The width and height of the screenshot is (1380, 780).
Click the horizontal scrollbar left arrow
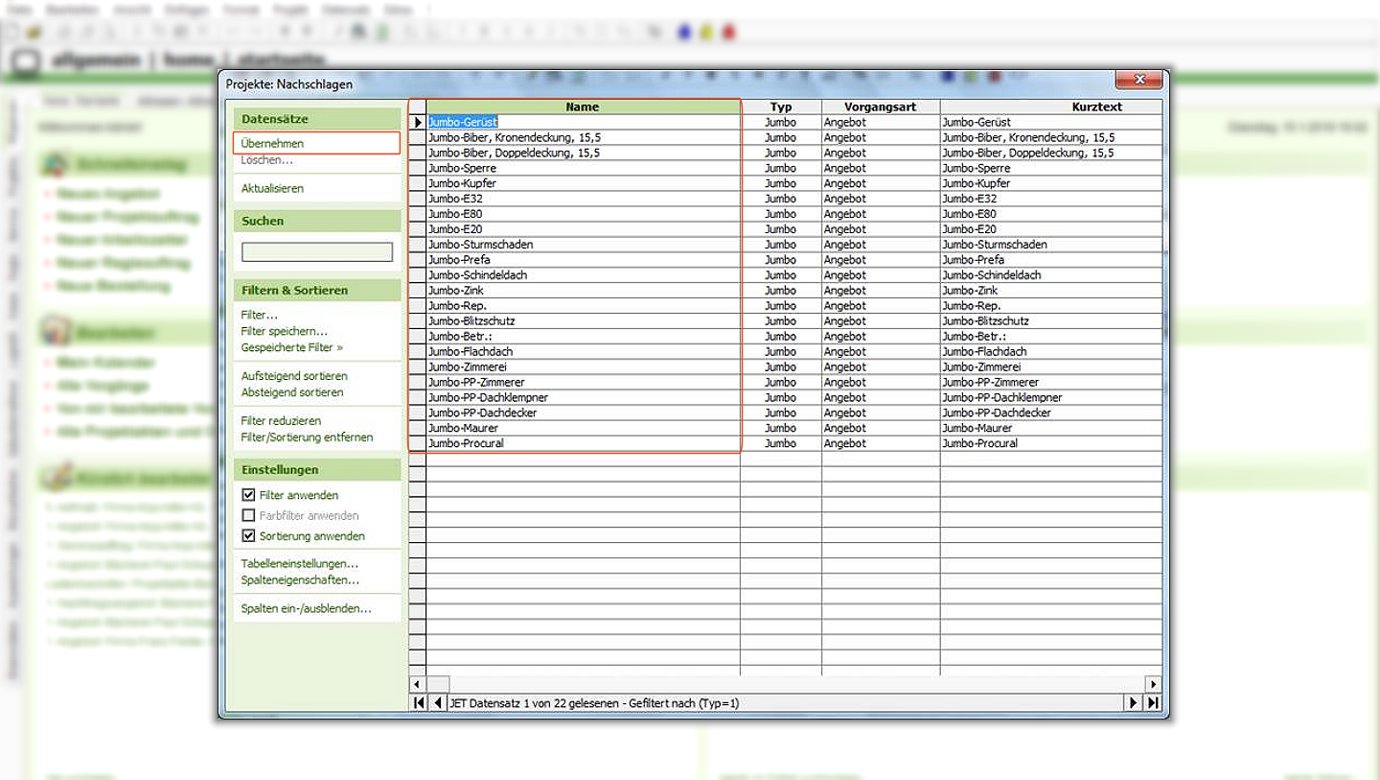418,685
